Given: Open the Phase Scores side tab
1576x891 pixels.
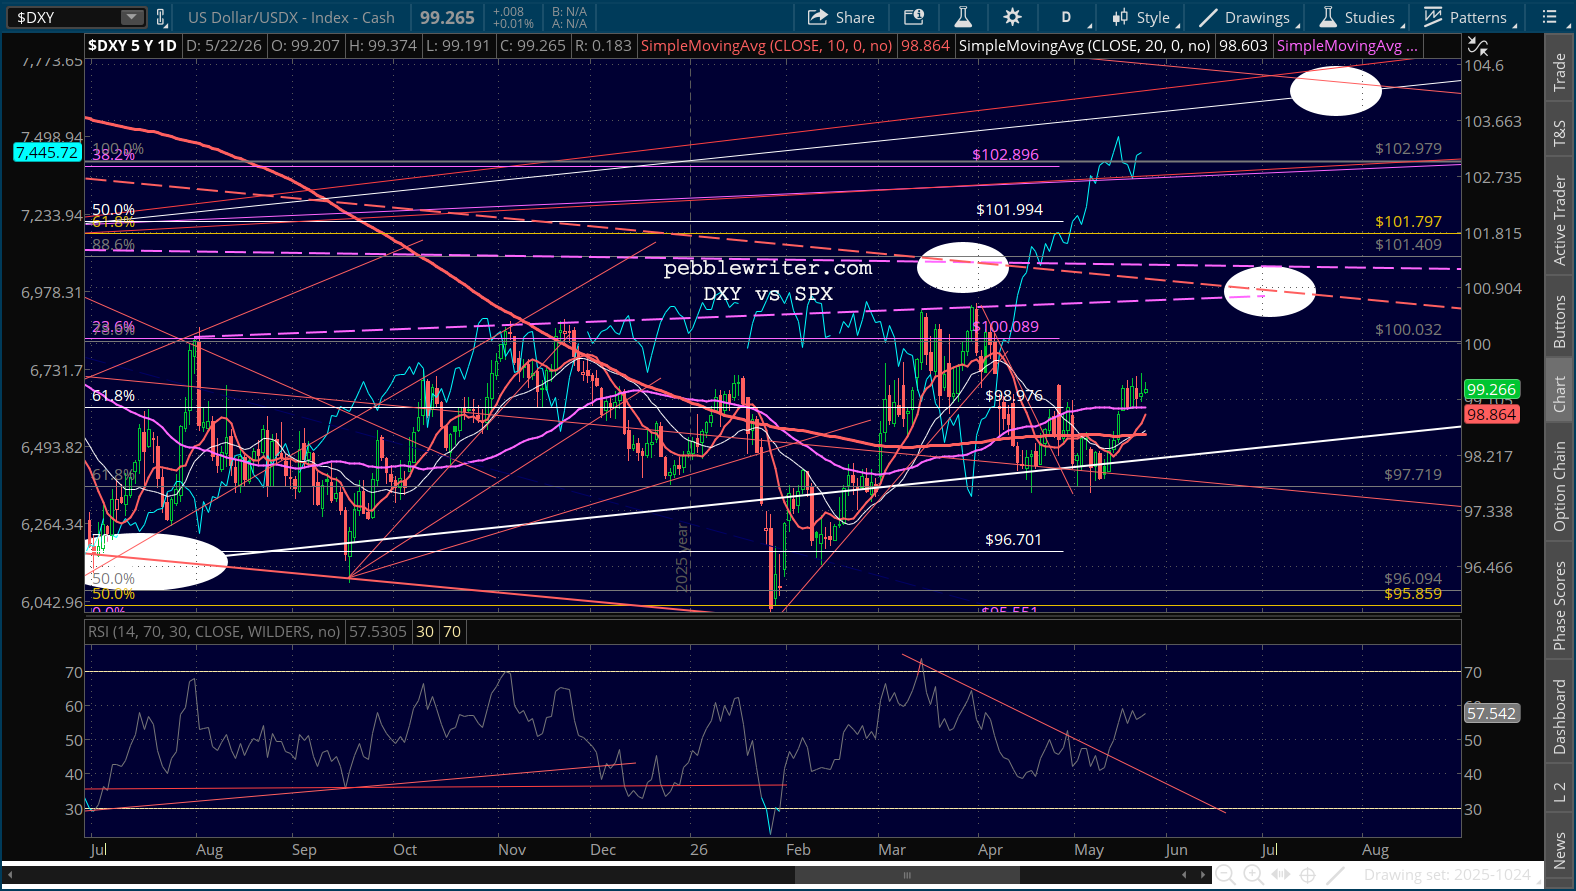Looking at the screenshot, I should click(x=1560, y=605).
